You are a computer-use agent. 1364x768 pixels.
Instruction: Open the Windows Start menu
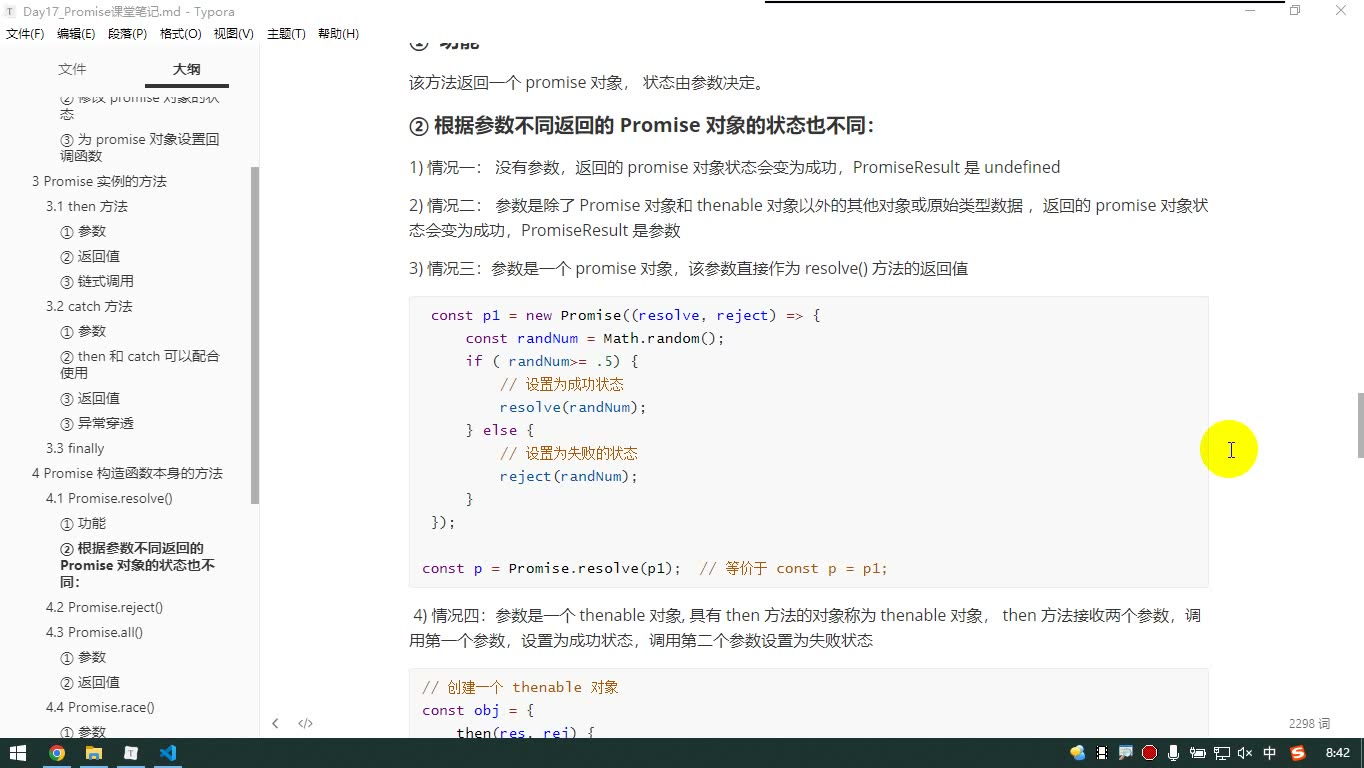click(x=18, y=753)
